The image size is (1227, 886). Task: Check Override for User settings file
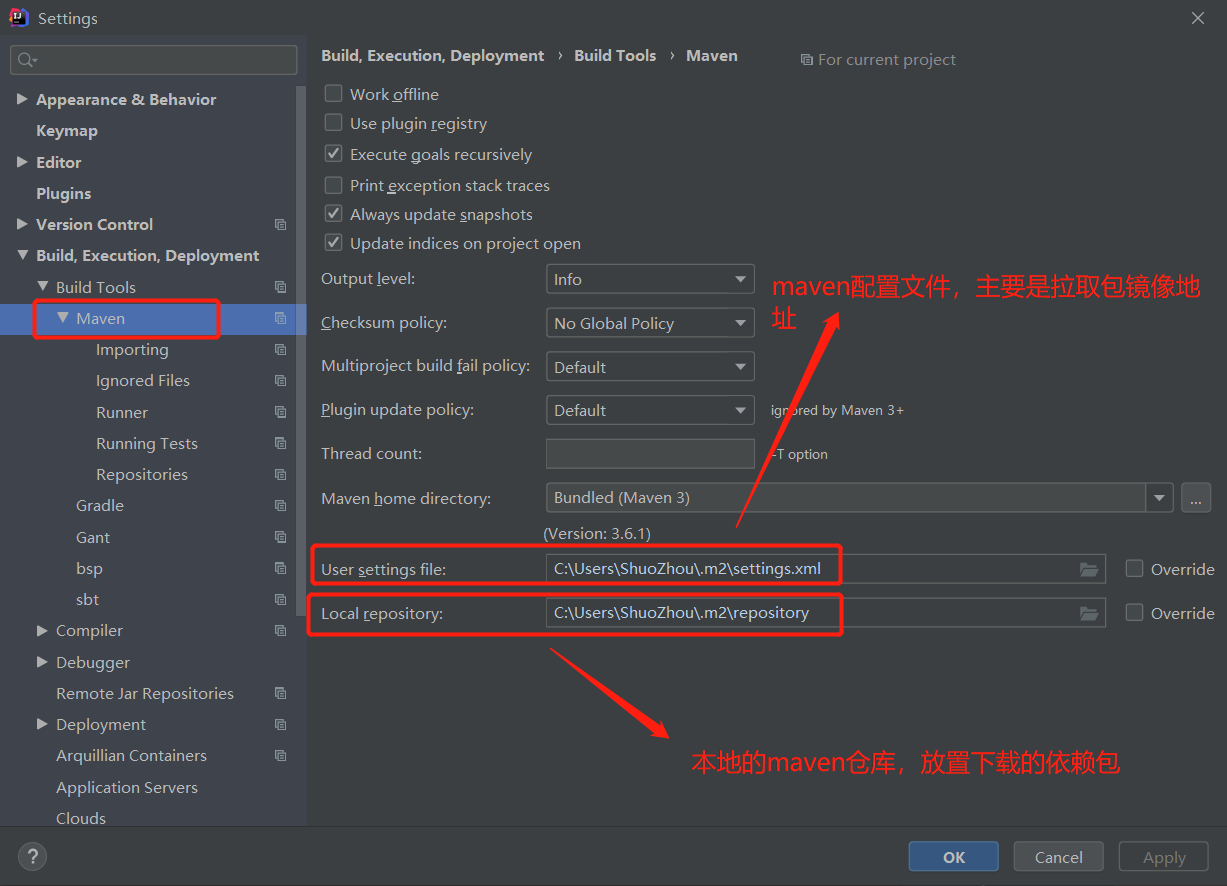pyautogui.click(x=1134, y=568)
